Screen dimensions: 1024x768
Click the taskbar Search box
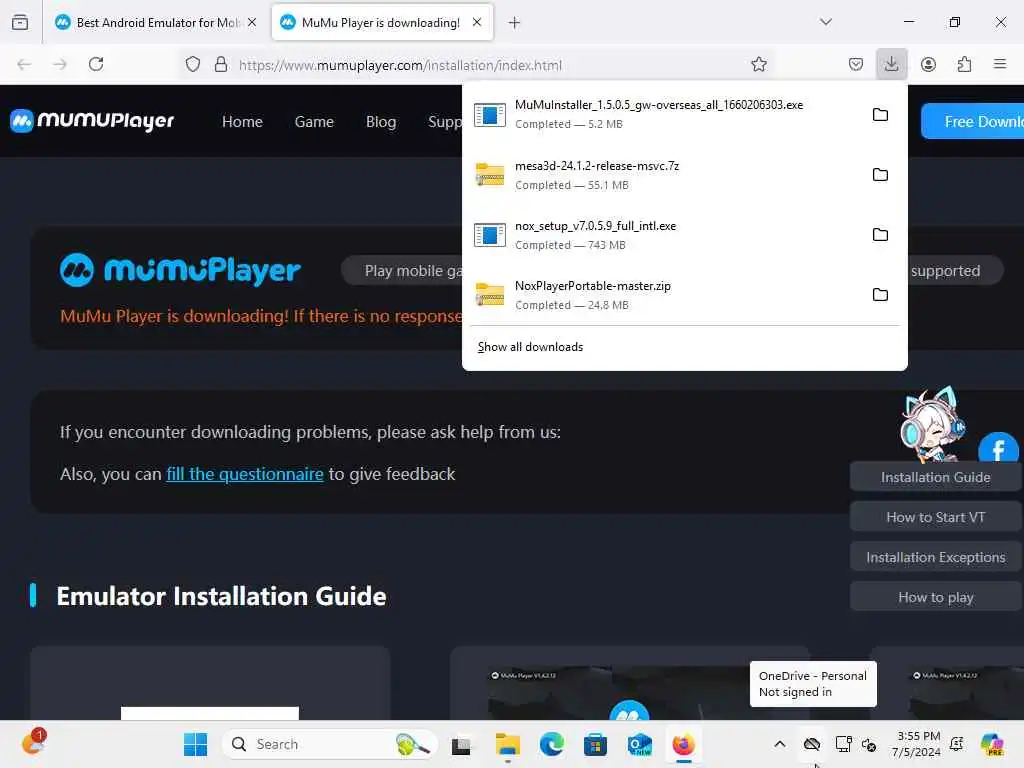(330, 744)
